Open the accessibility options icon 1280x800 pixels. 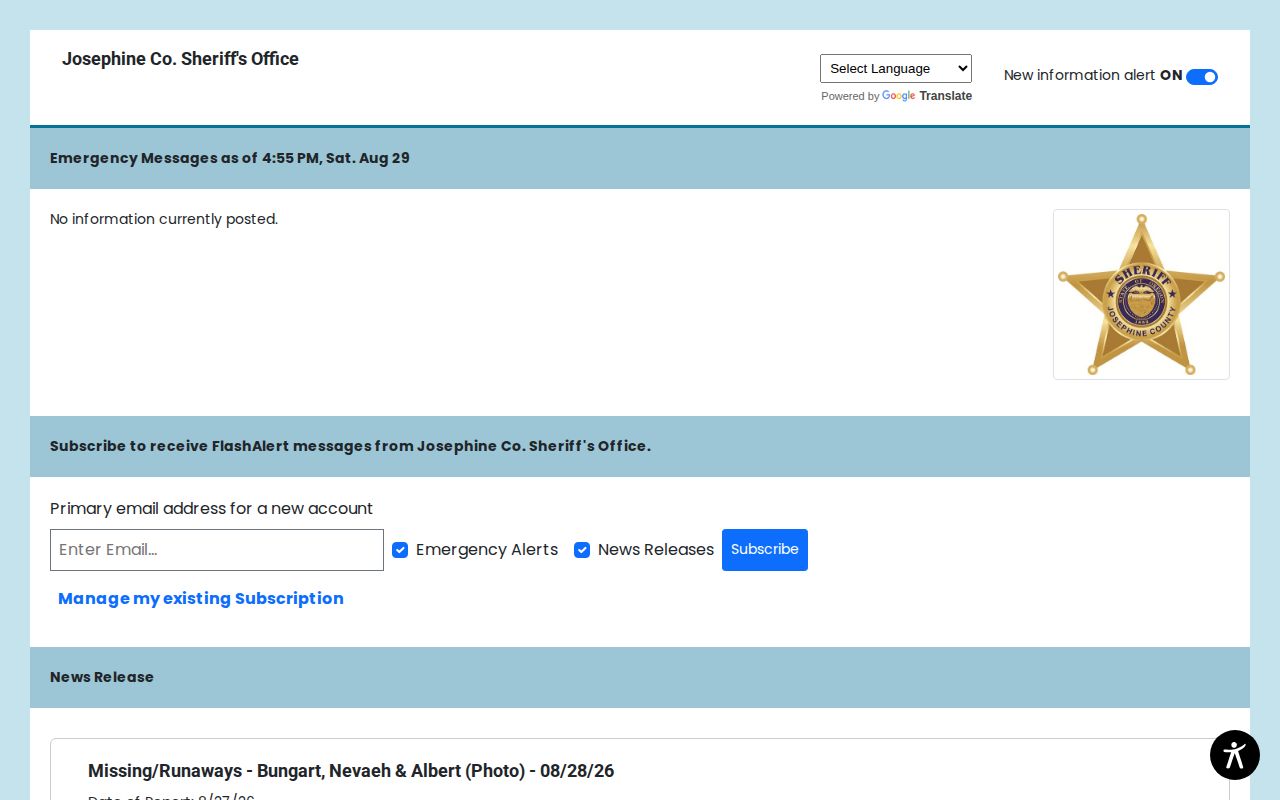pyautogui.click(x=1234, y=755)
